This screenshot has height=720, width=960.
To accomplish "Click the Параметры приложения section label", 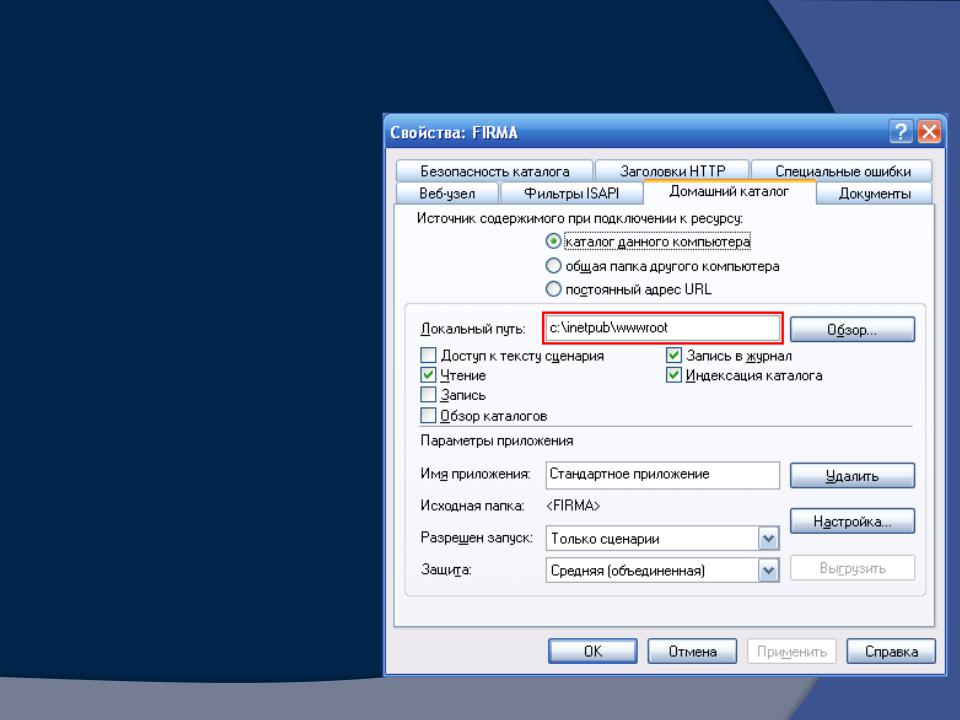I will pos(497,441).
